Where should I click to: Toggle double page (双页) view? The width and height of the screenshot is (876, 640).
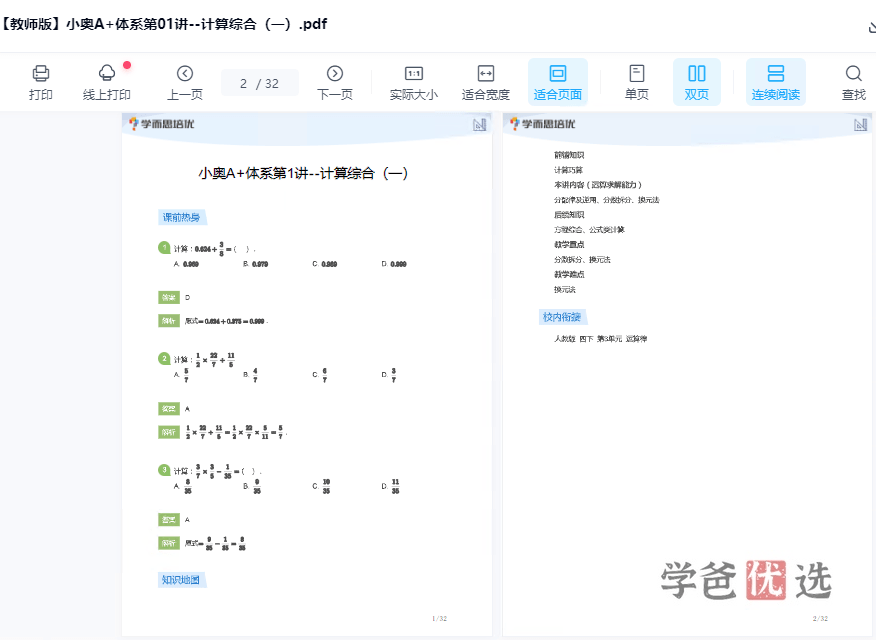click(697, 82)
